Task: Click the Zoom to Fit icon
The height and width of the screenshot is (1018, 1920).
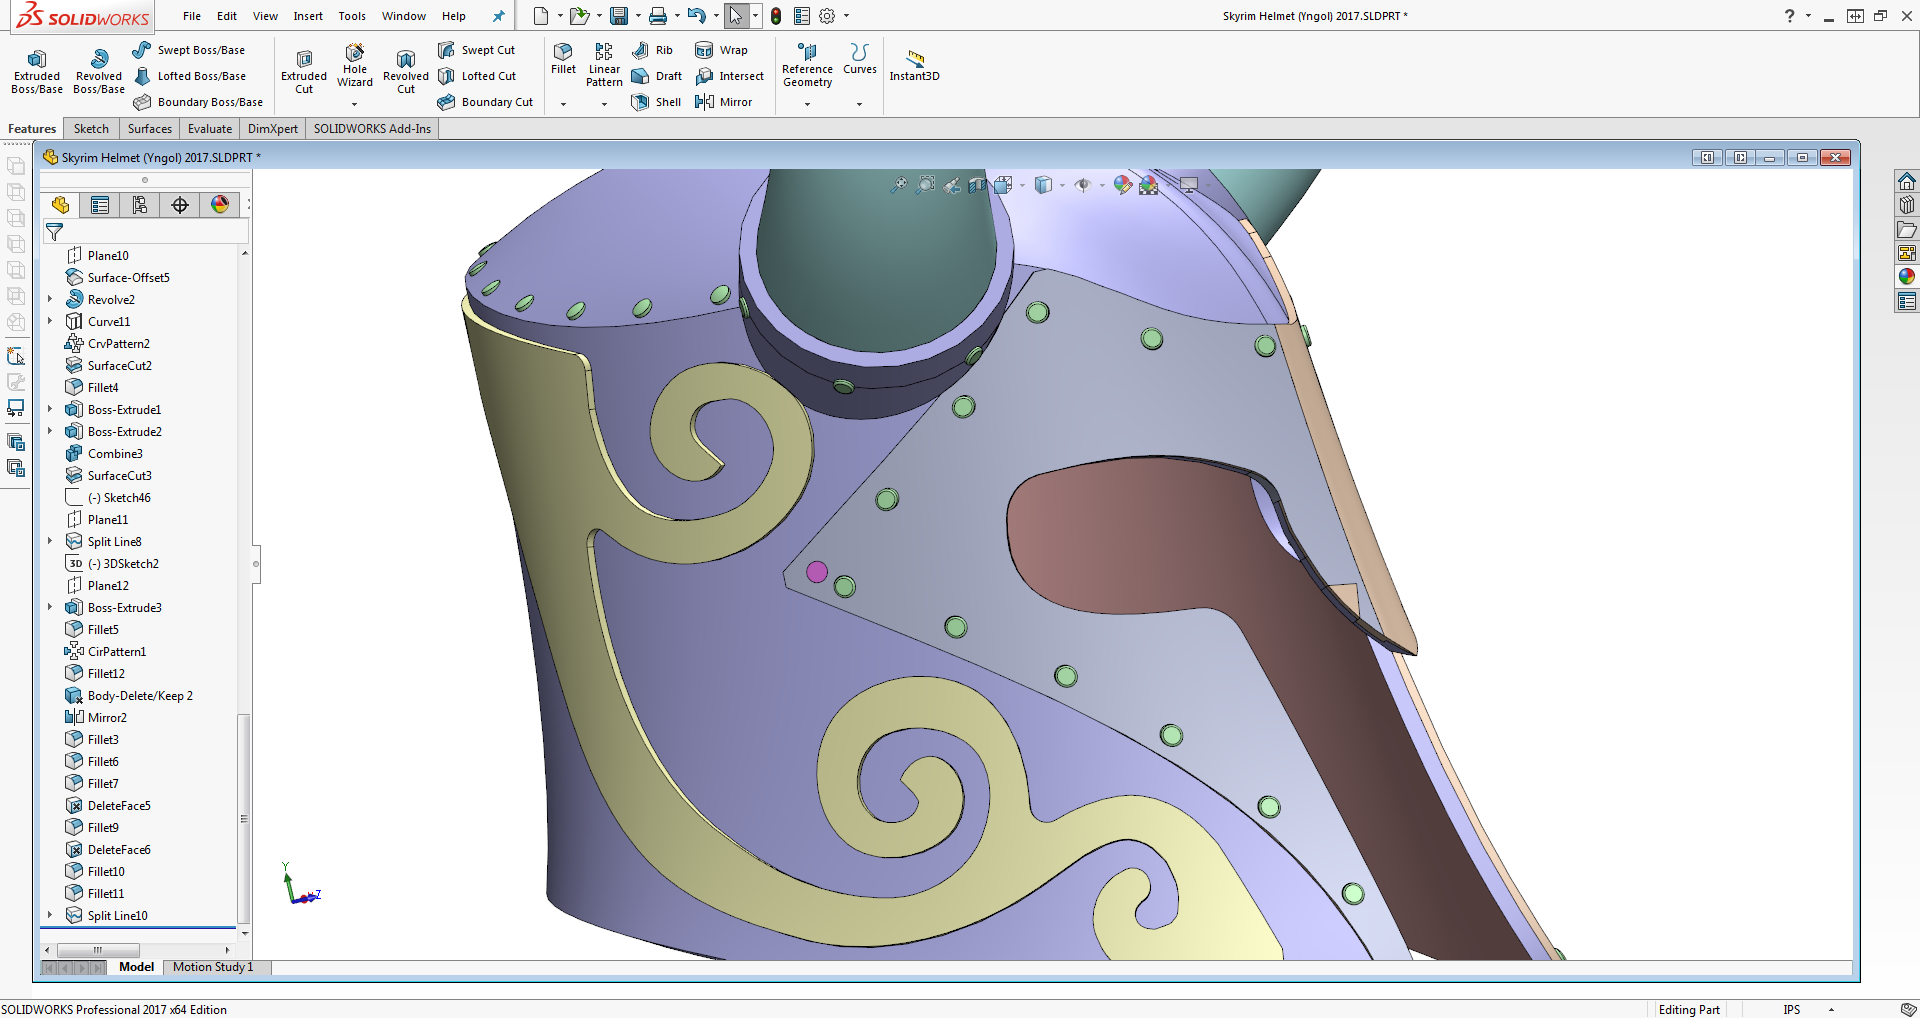Action: click(x=899, y=185)
